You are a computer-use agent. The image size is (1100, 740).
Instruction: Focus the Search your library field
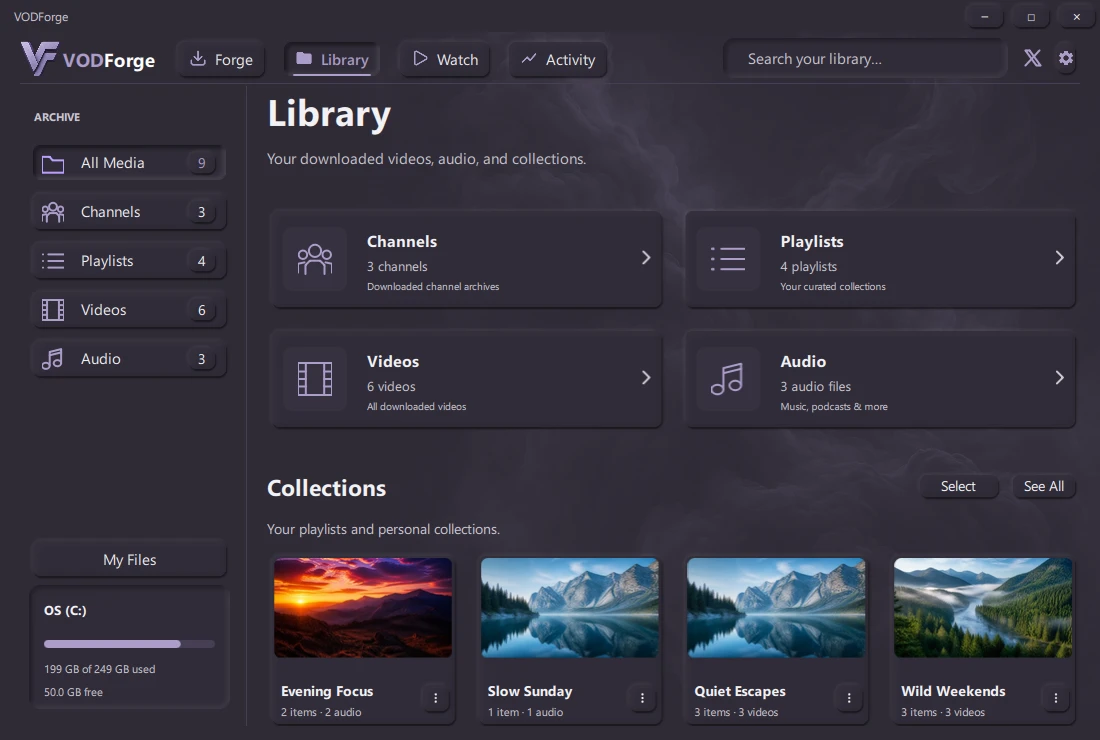pyautogui.click(x=865, y=59)
